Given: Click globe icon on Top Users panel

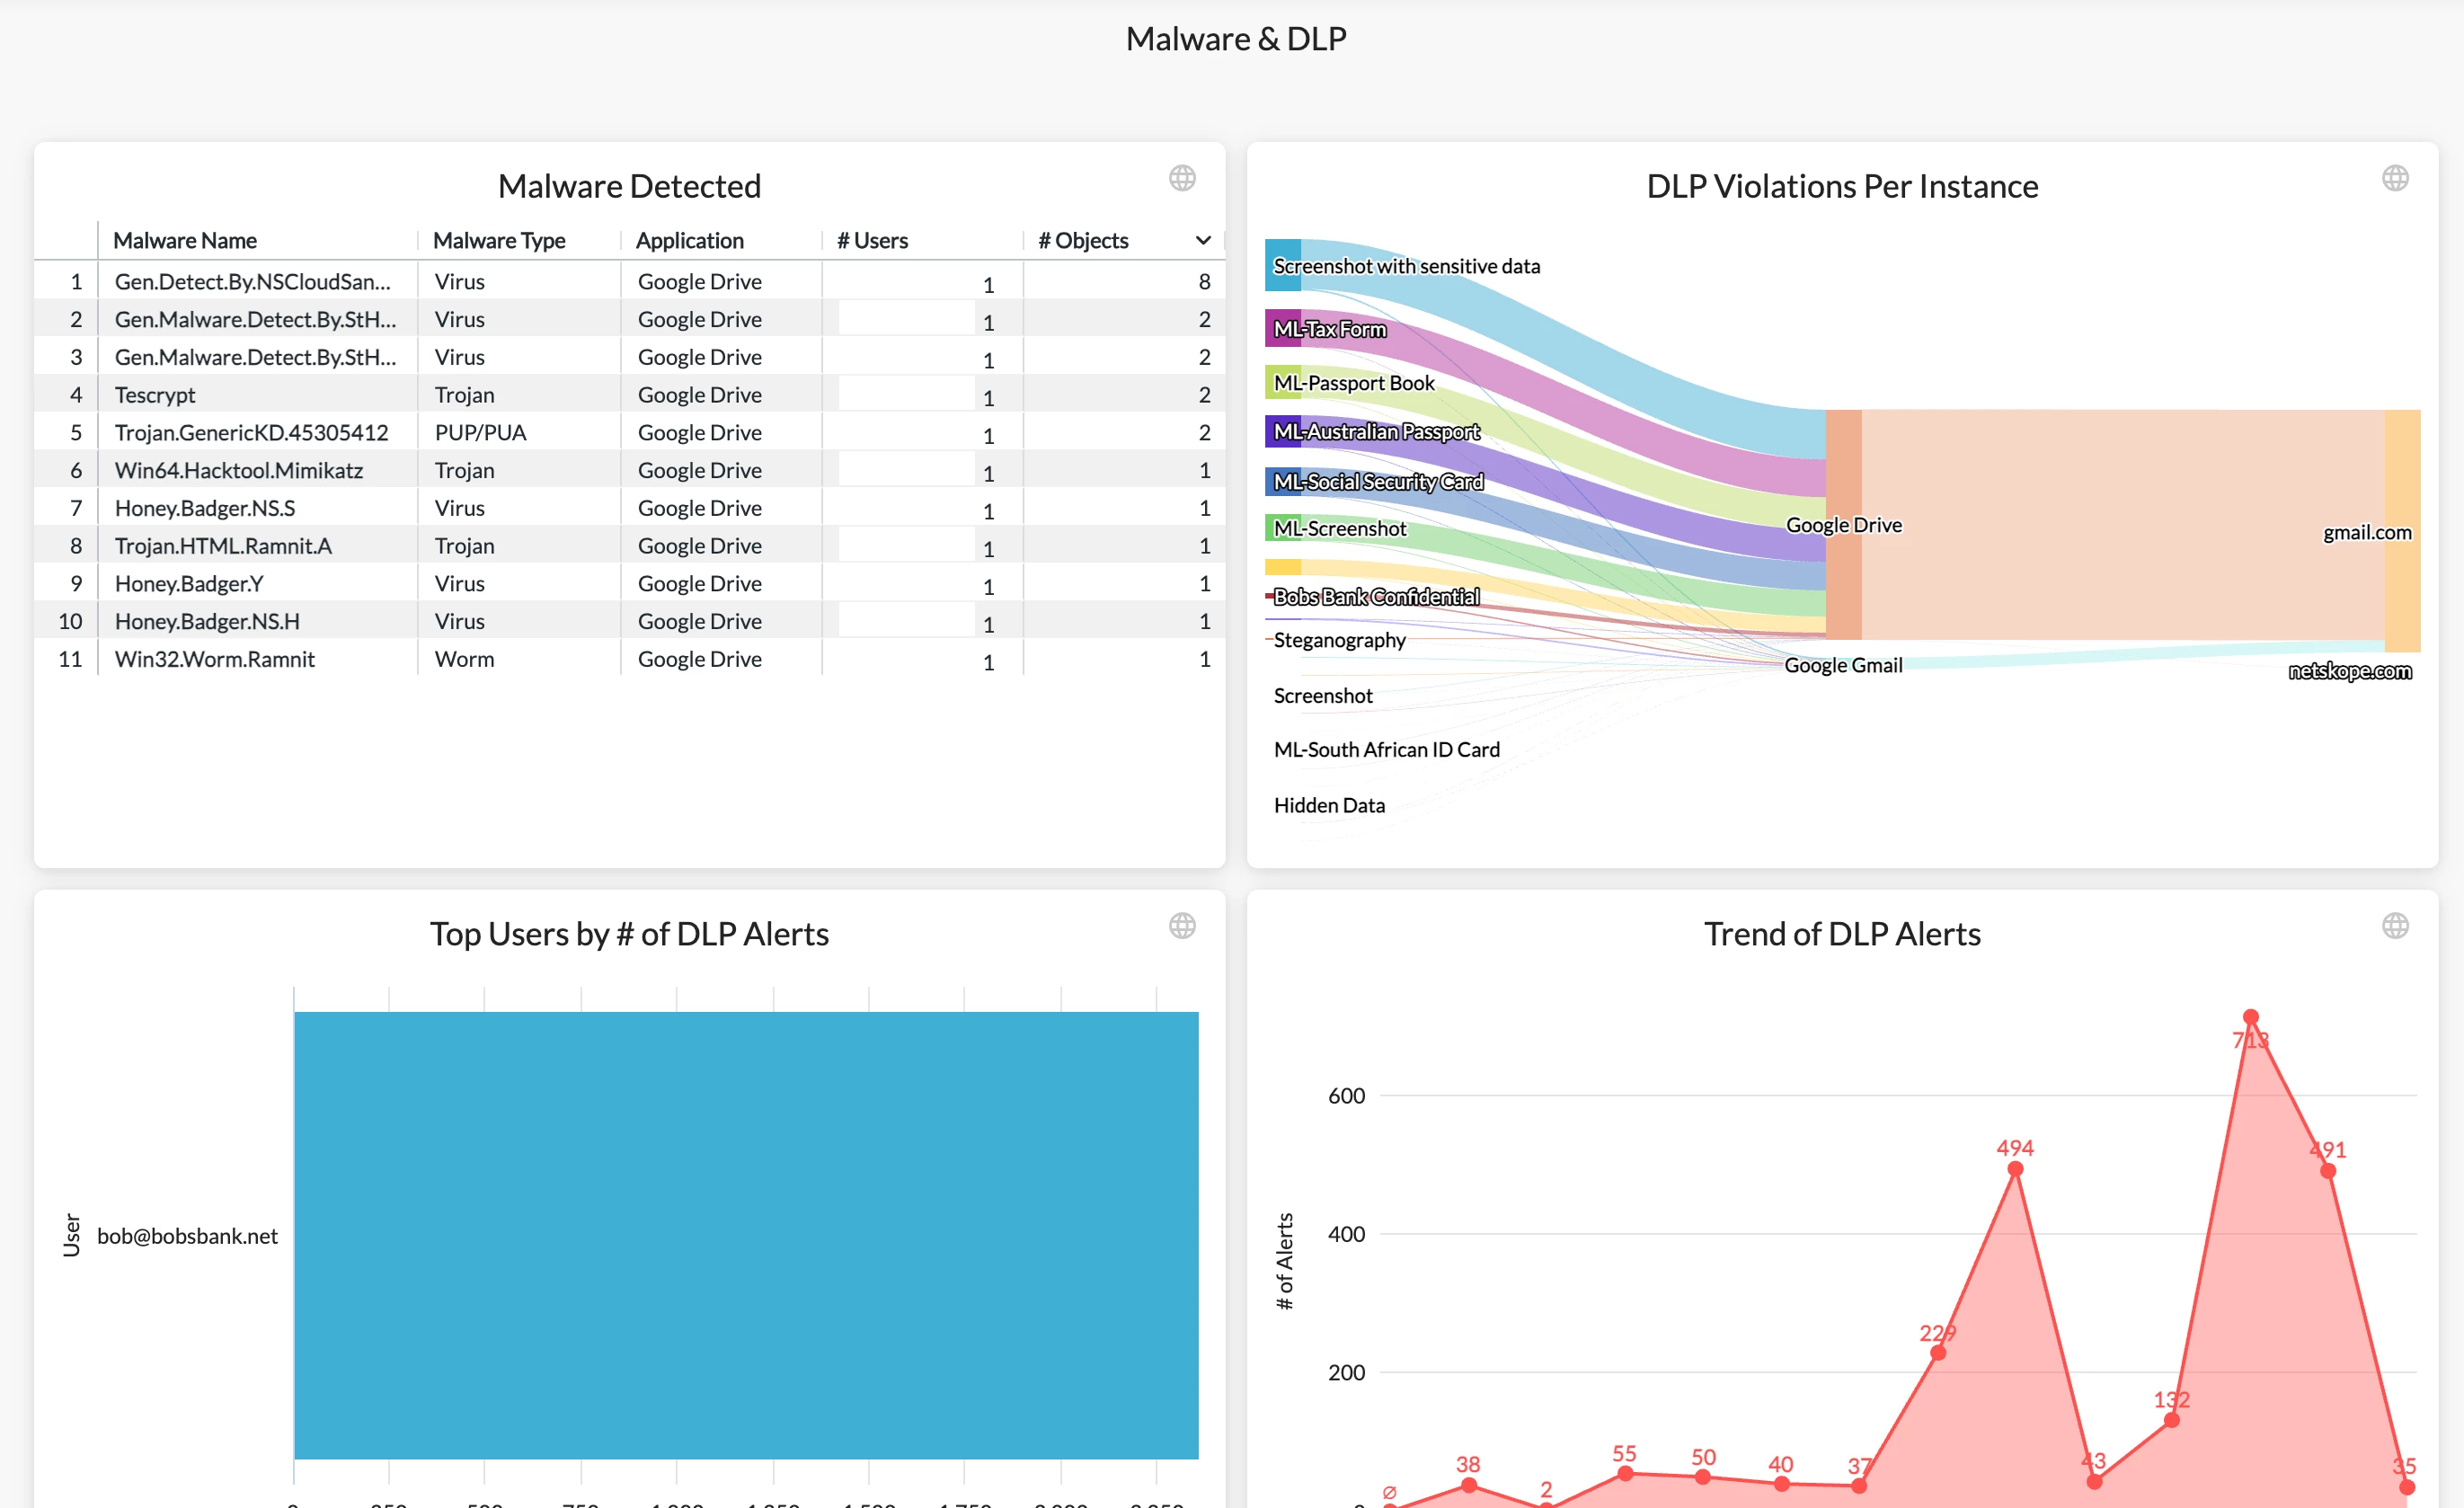Looking at the screenshot, I should 1182,926.
